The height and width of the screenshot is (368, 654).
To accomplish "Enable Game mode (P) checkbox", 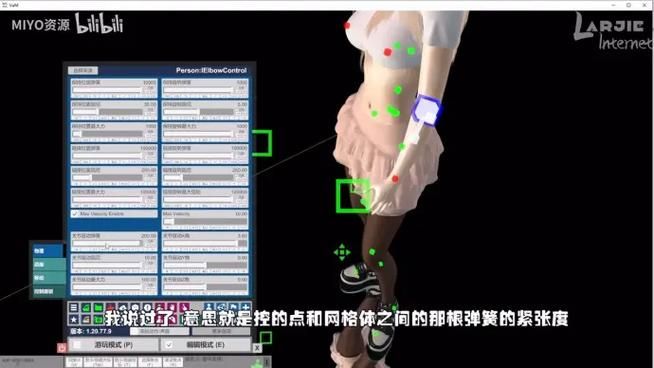I will [77, 345].
